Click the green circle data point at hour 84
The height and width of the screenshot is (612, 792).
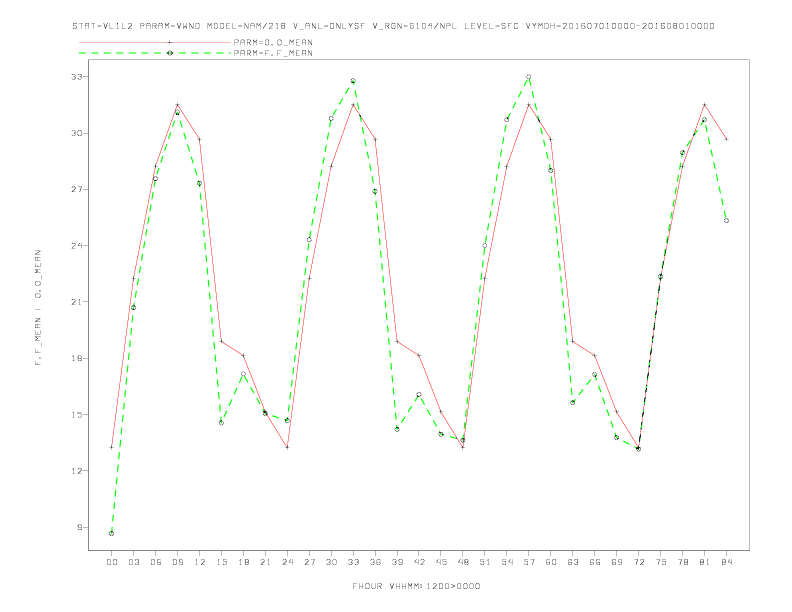[726, 221]
